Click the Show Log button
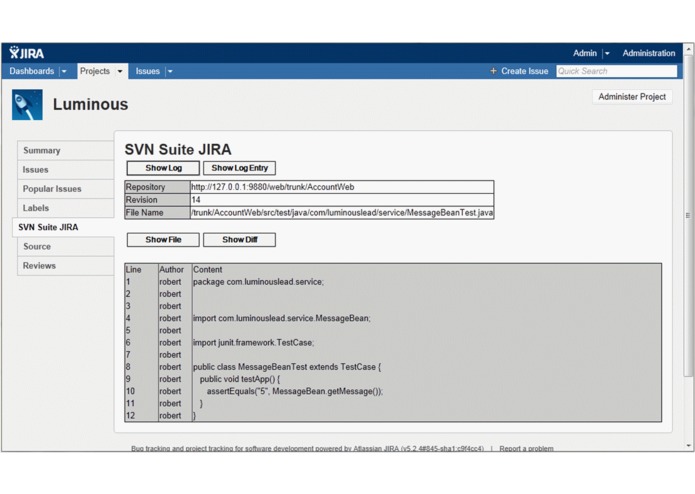The width and height of the screenshot is (695, 494). click(x=163, y=168)
